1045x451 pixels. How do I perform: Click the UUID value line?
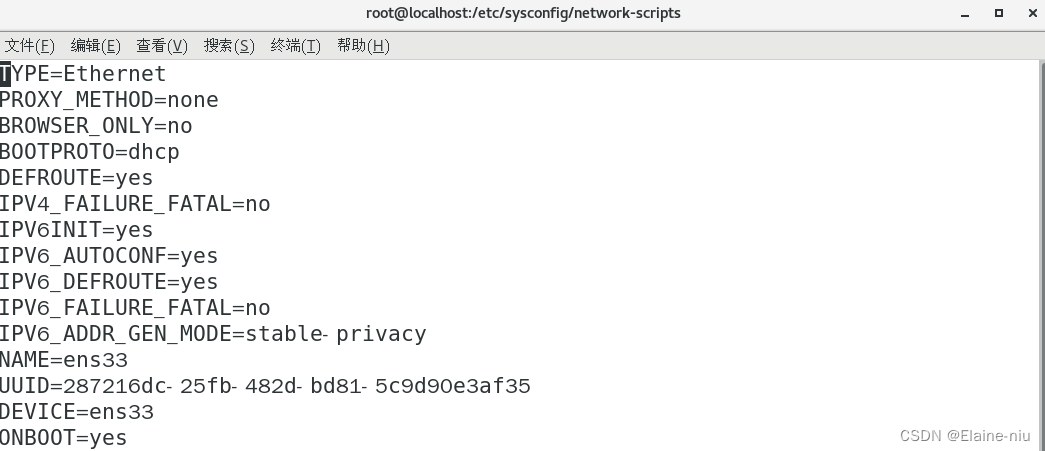point(265,386)
